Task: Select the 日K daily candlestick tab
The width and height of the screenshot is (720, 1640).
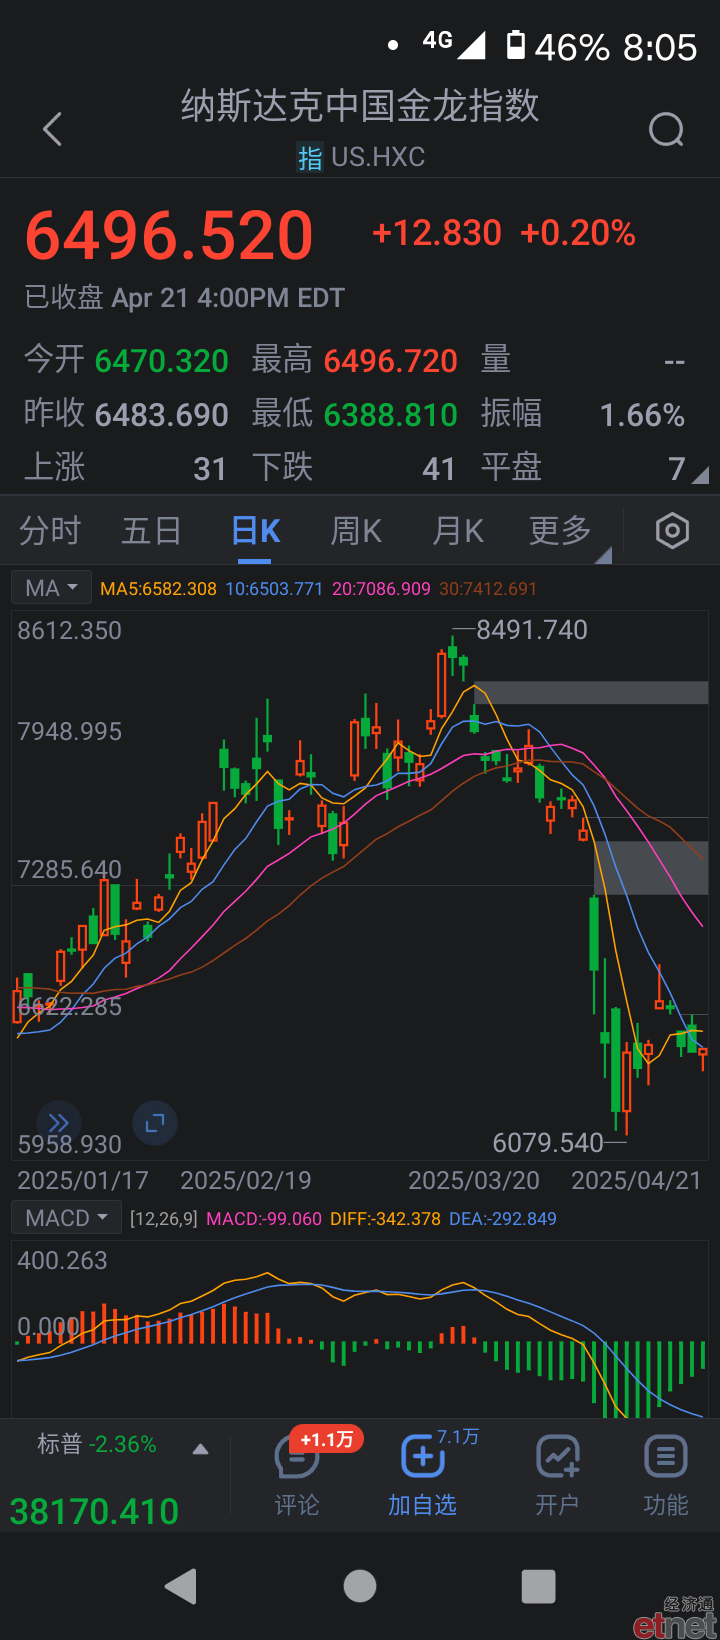Action: 256,531
